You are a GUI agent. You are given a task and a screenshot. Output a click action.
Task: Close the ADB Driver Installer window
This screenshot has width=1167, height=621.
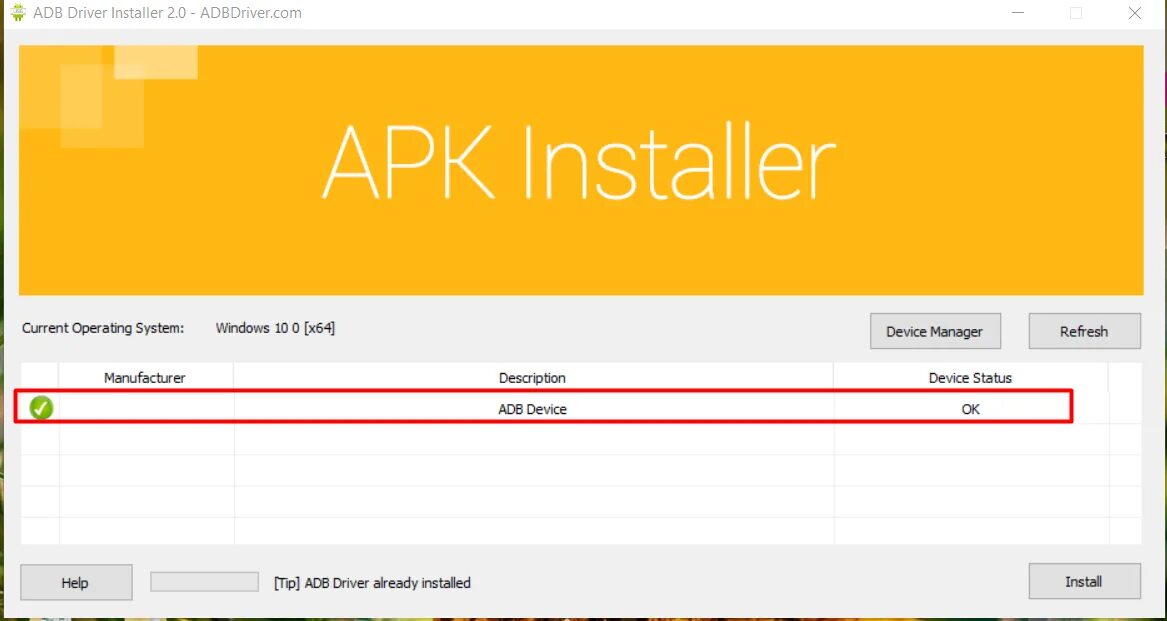[x=1134, y=13]
